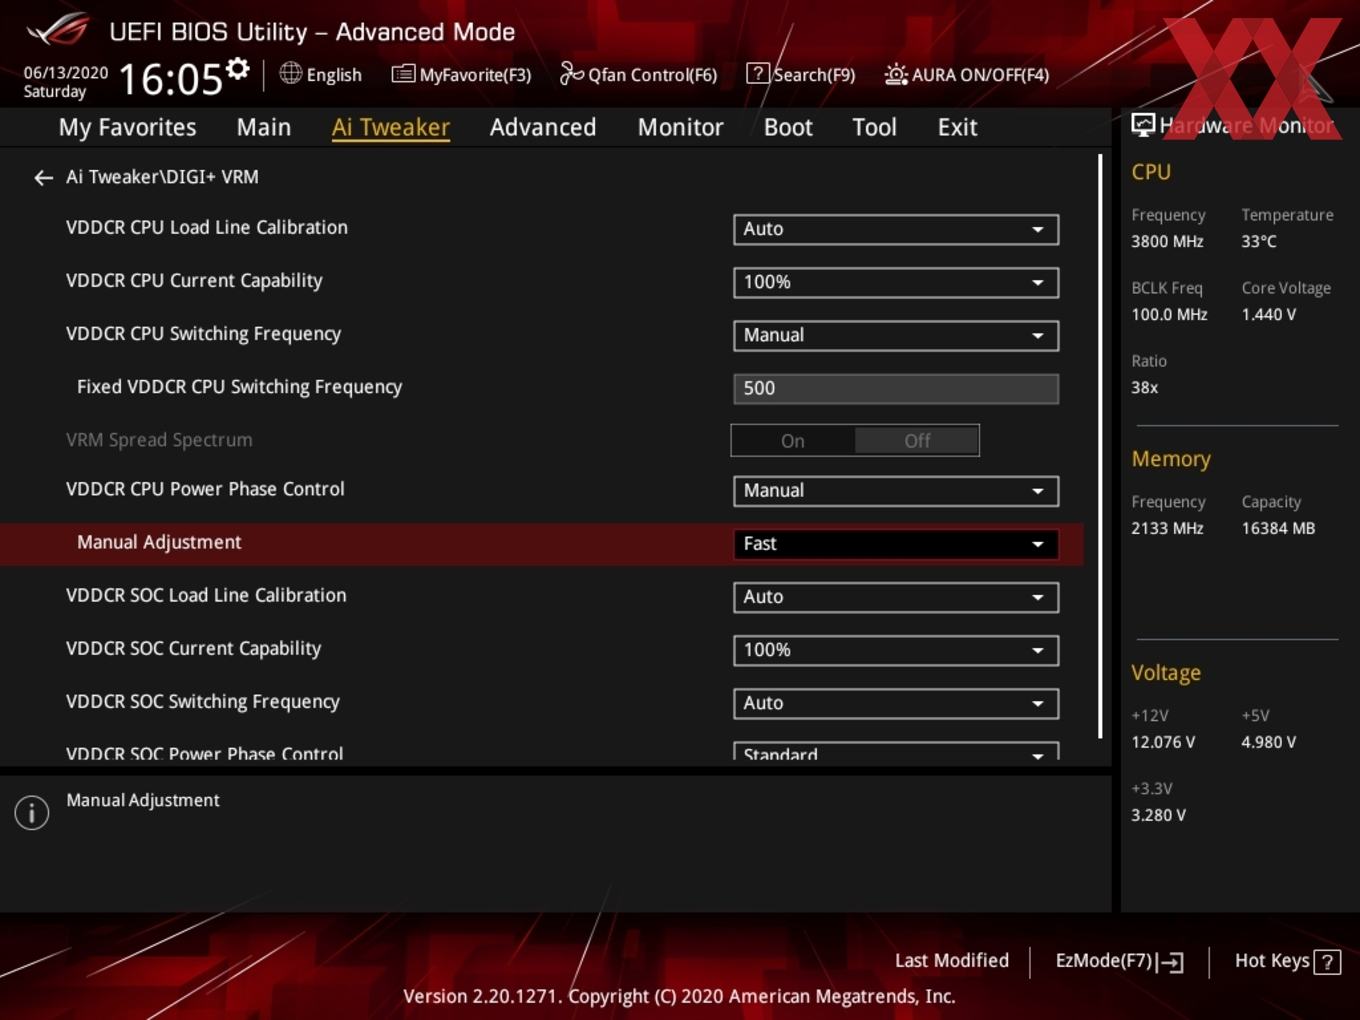Click the EzMode exit arrow icon
Image resolution: width=1360 pixels, height=1020 pixels.
pos(1170,962)
